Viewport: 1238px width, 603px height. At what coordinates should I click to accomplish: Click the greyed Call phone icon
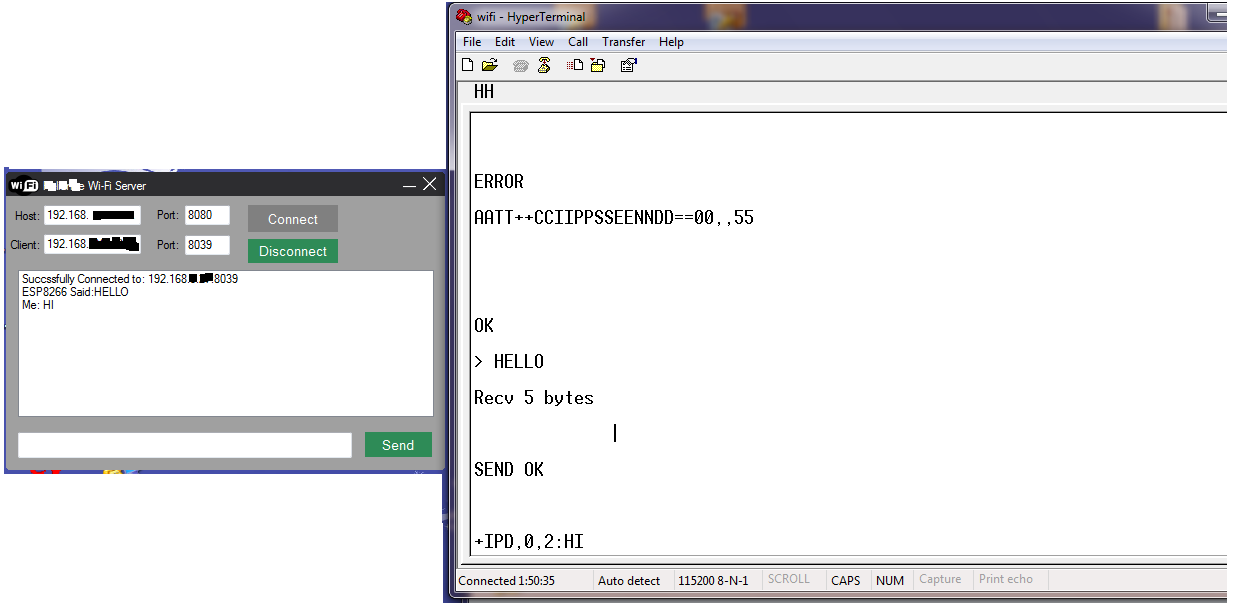520,65
